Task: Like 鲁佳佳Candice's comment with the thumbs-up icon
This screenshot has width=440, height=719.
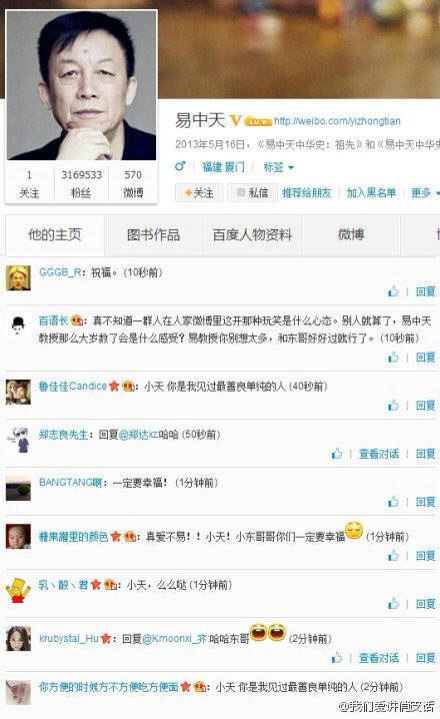Action: click(393, 405)
